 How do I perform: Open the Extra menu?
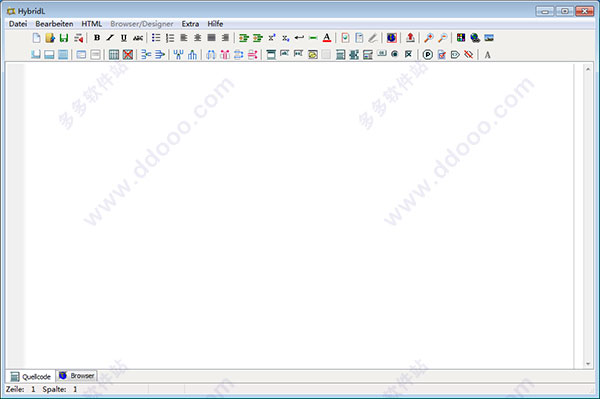coord(190,24)
